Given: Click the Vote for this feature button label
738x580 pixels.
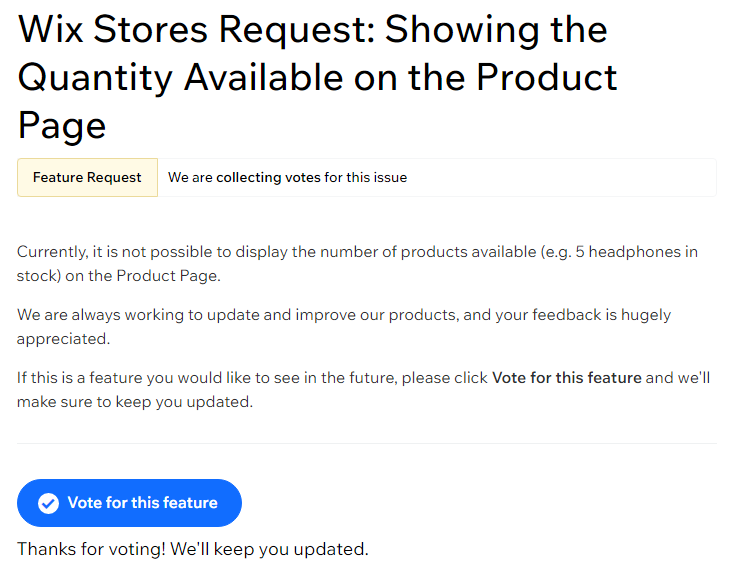Looking at the screenshot, I should [x=143, y=503].
